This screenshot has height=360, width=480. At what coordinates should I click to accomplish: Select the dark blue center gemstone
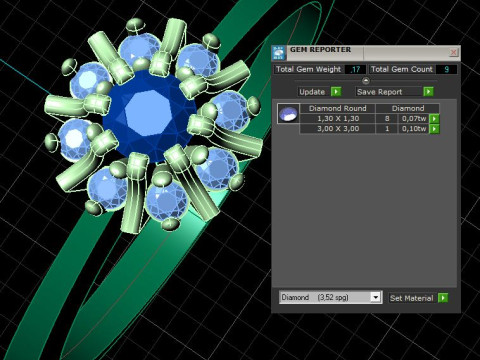coord(148,115)
